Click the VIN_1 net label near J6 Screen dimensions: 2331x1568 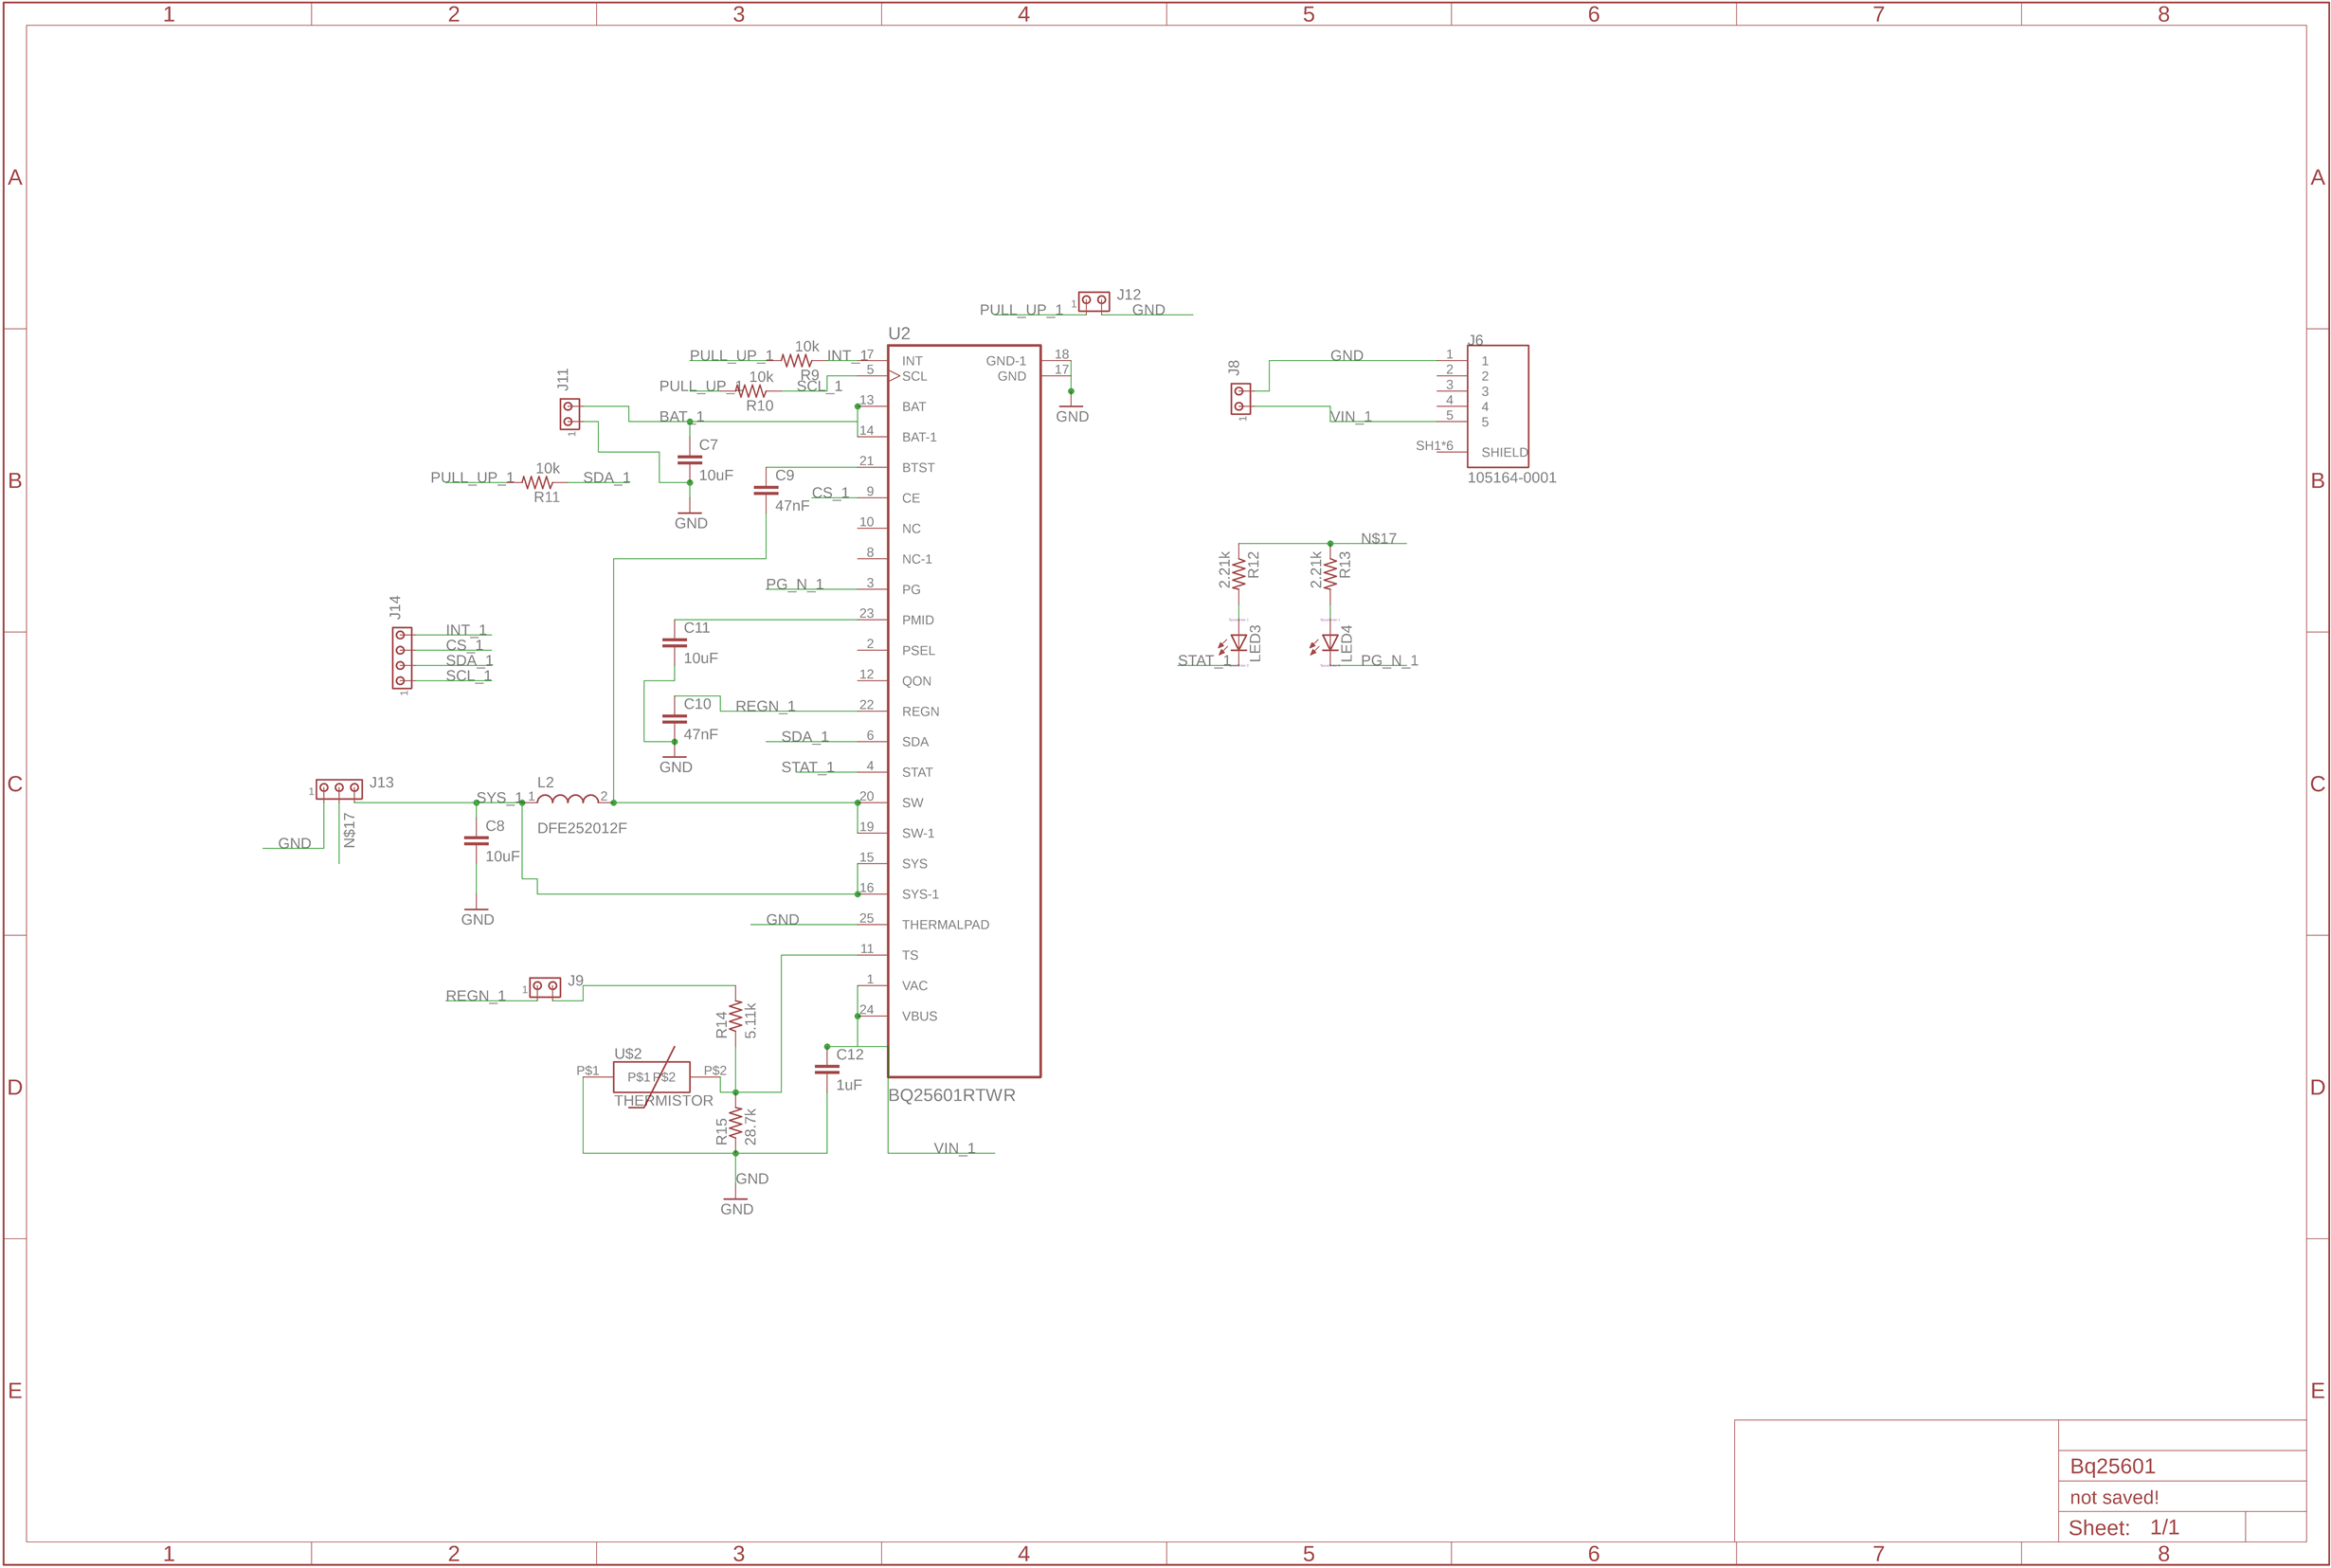point(1350,417)
